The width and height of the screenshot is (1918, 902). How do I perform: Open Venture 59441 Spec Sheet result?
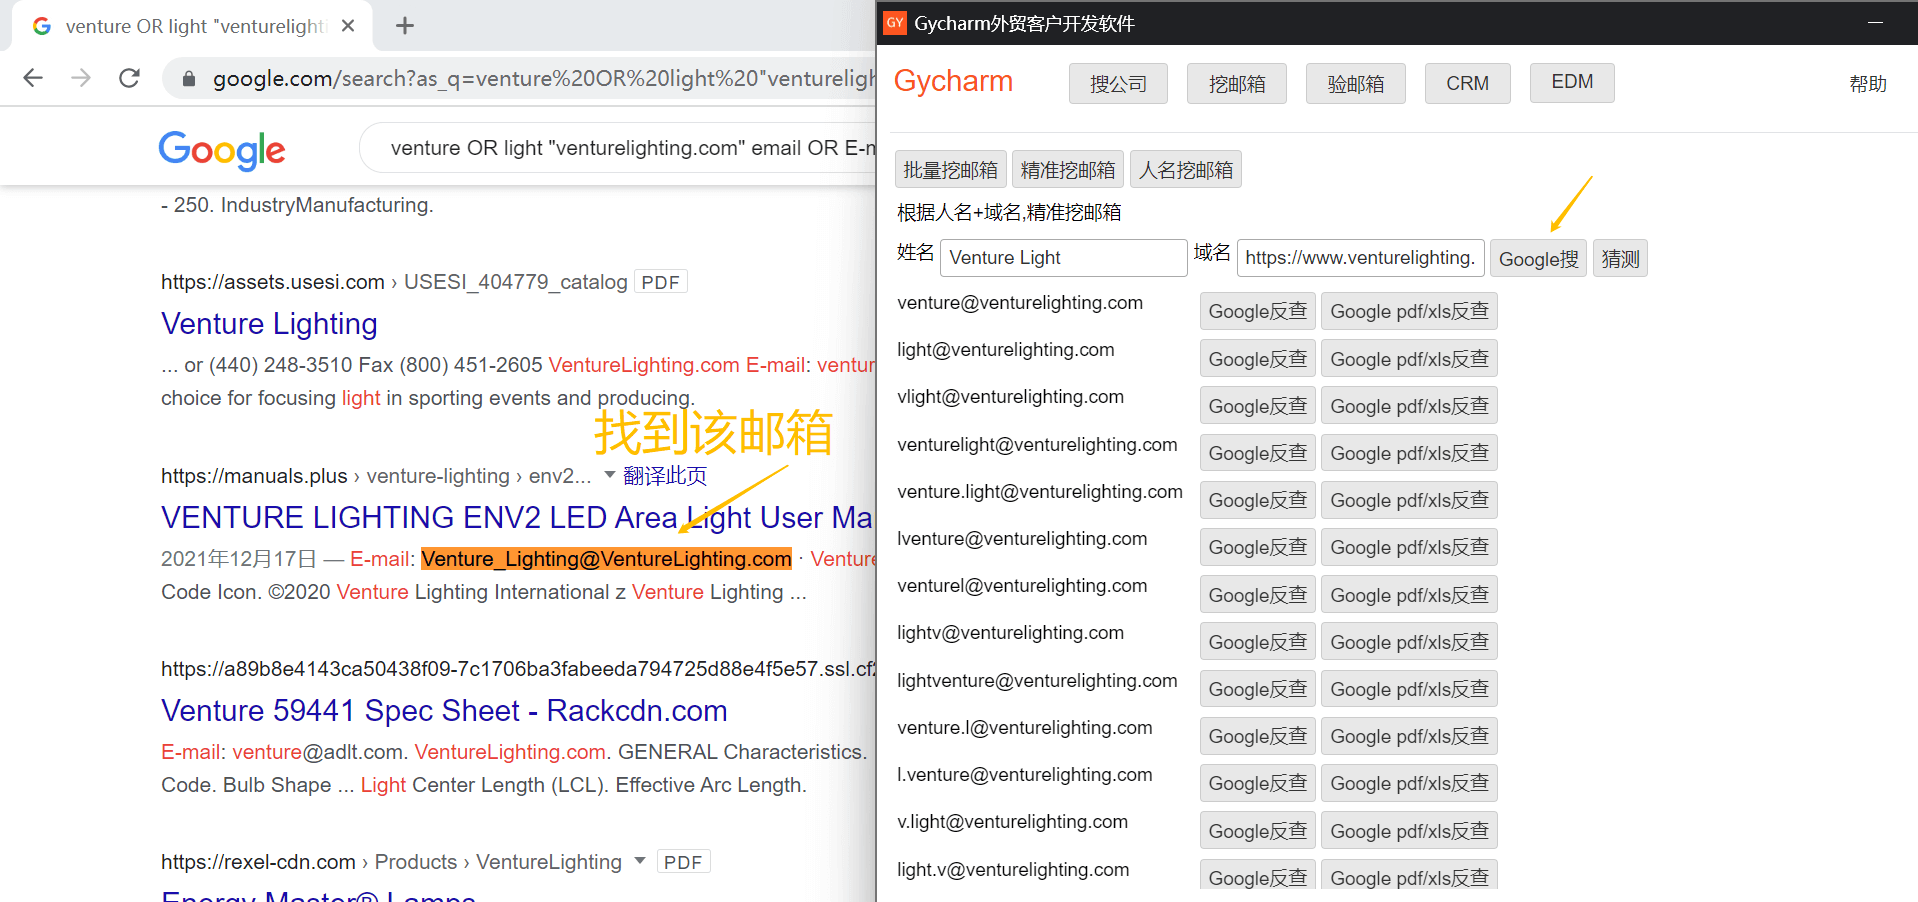pos(444,711)
